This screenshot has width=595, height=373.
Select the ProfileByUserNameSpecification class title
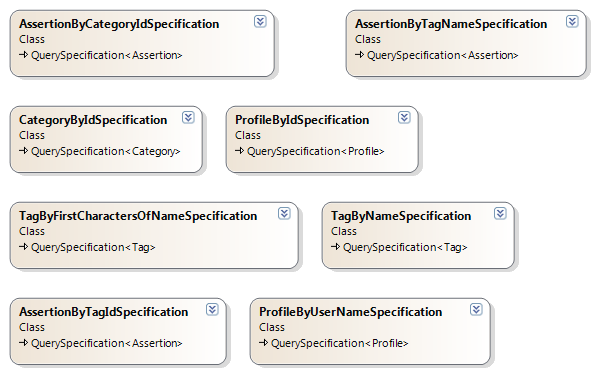351,312
